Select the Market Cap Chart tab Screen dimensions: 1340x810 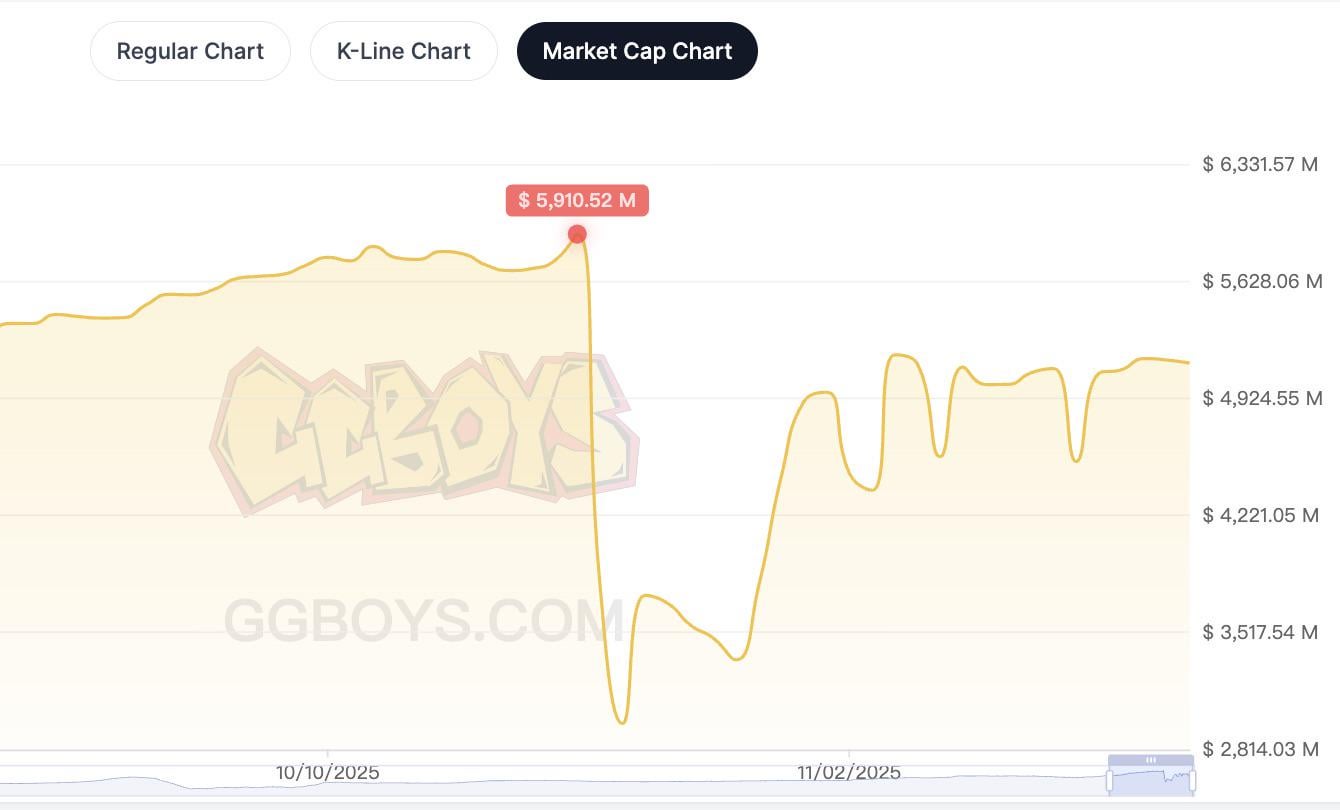pyautogui.click(x=637, y=51)
